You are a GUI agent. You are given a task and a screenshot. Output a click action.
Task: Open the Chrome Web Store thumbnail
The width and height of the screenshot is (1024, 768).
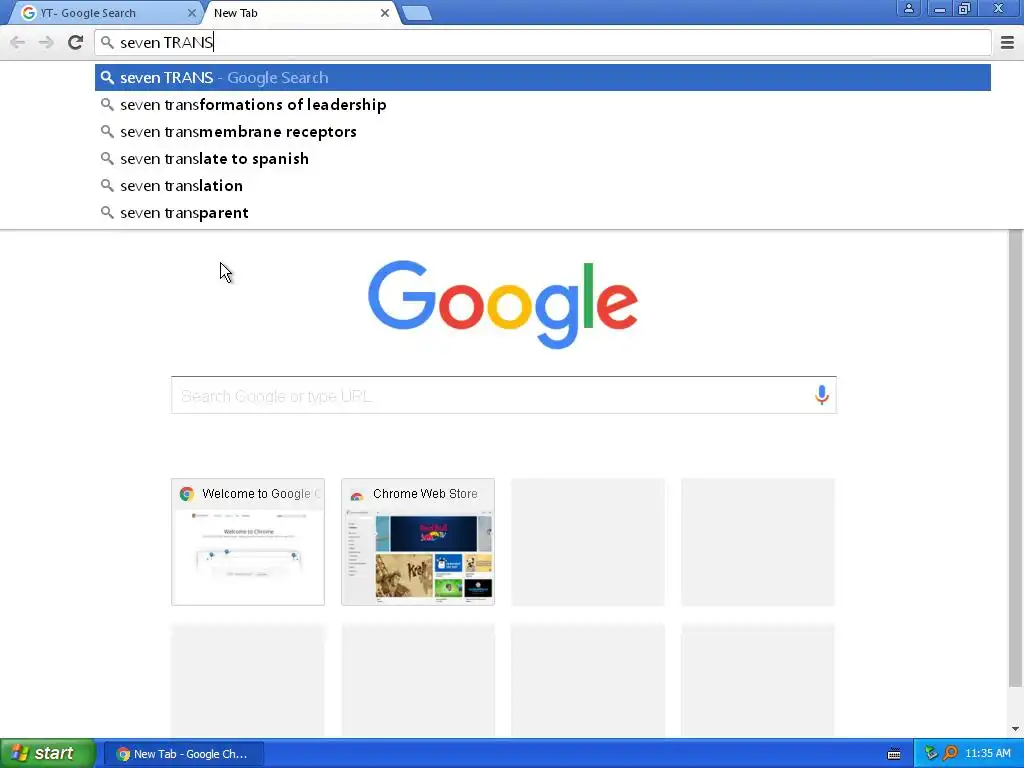pos(418,542)
